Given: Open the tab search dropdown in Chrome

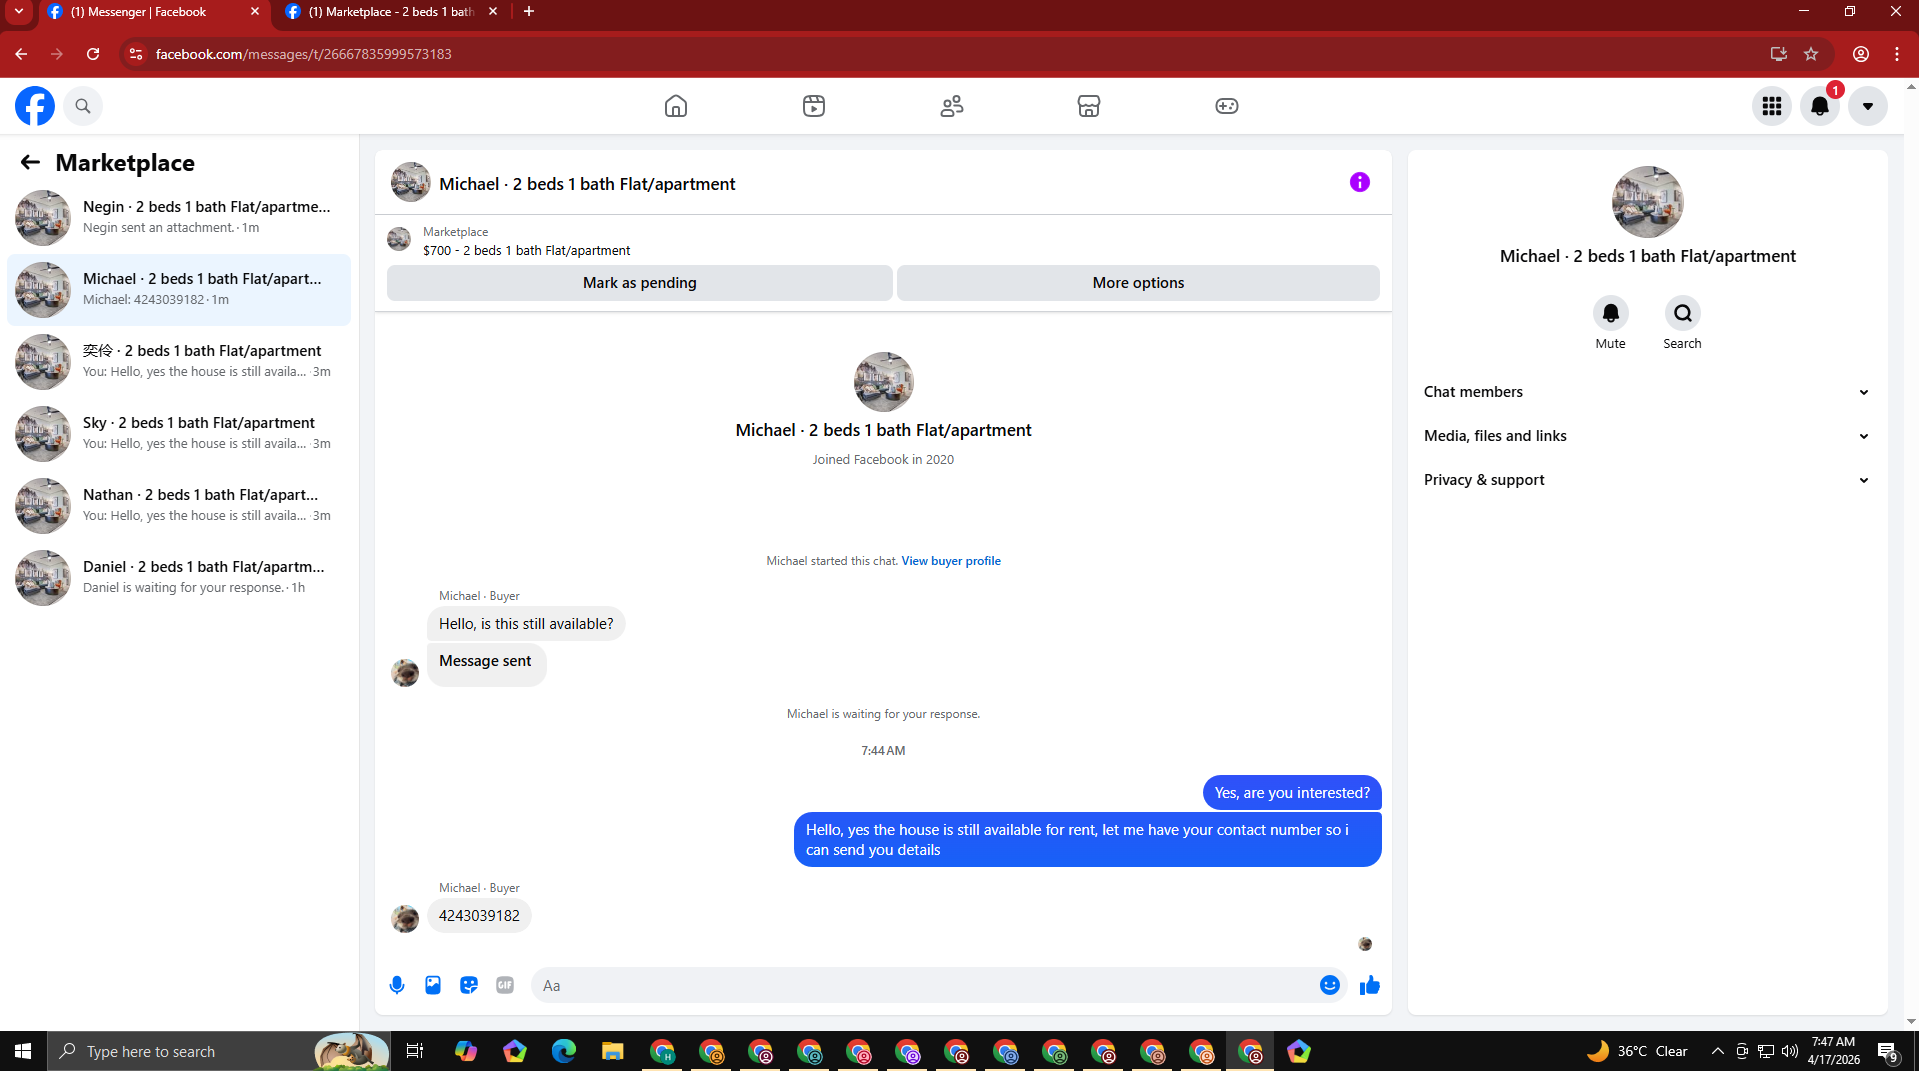Looking at the screenshot, I should point(18,12).
